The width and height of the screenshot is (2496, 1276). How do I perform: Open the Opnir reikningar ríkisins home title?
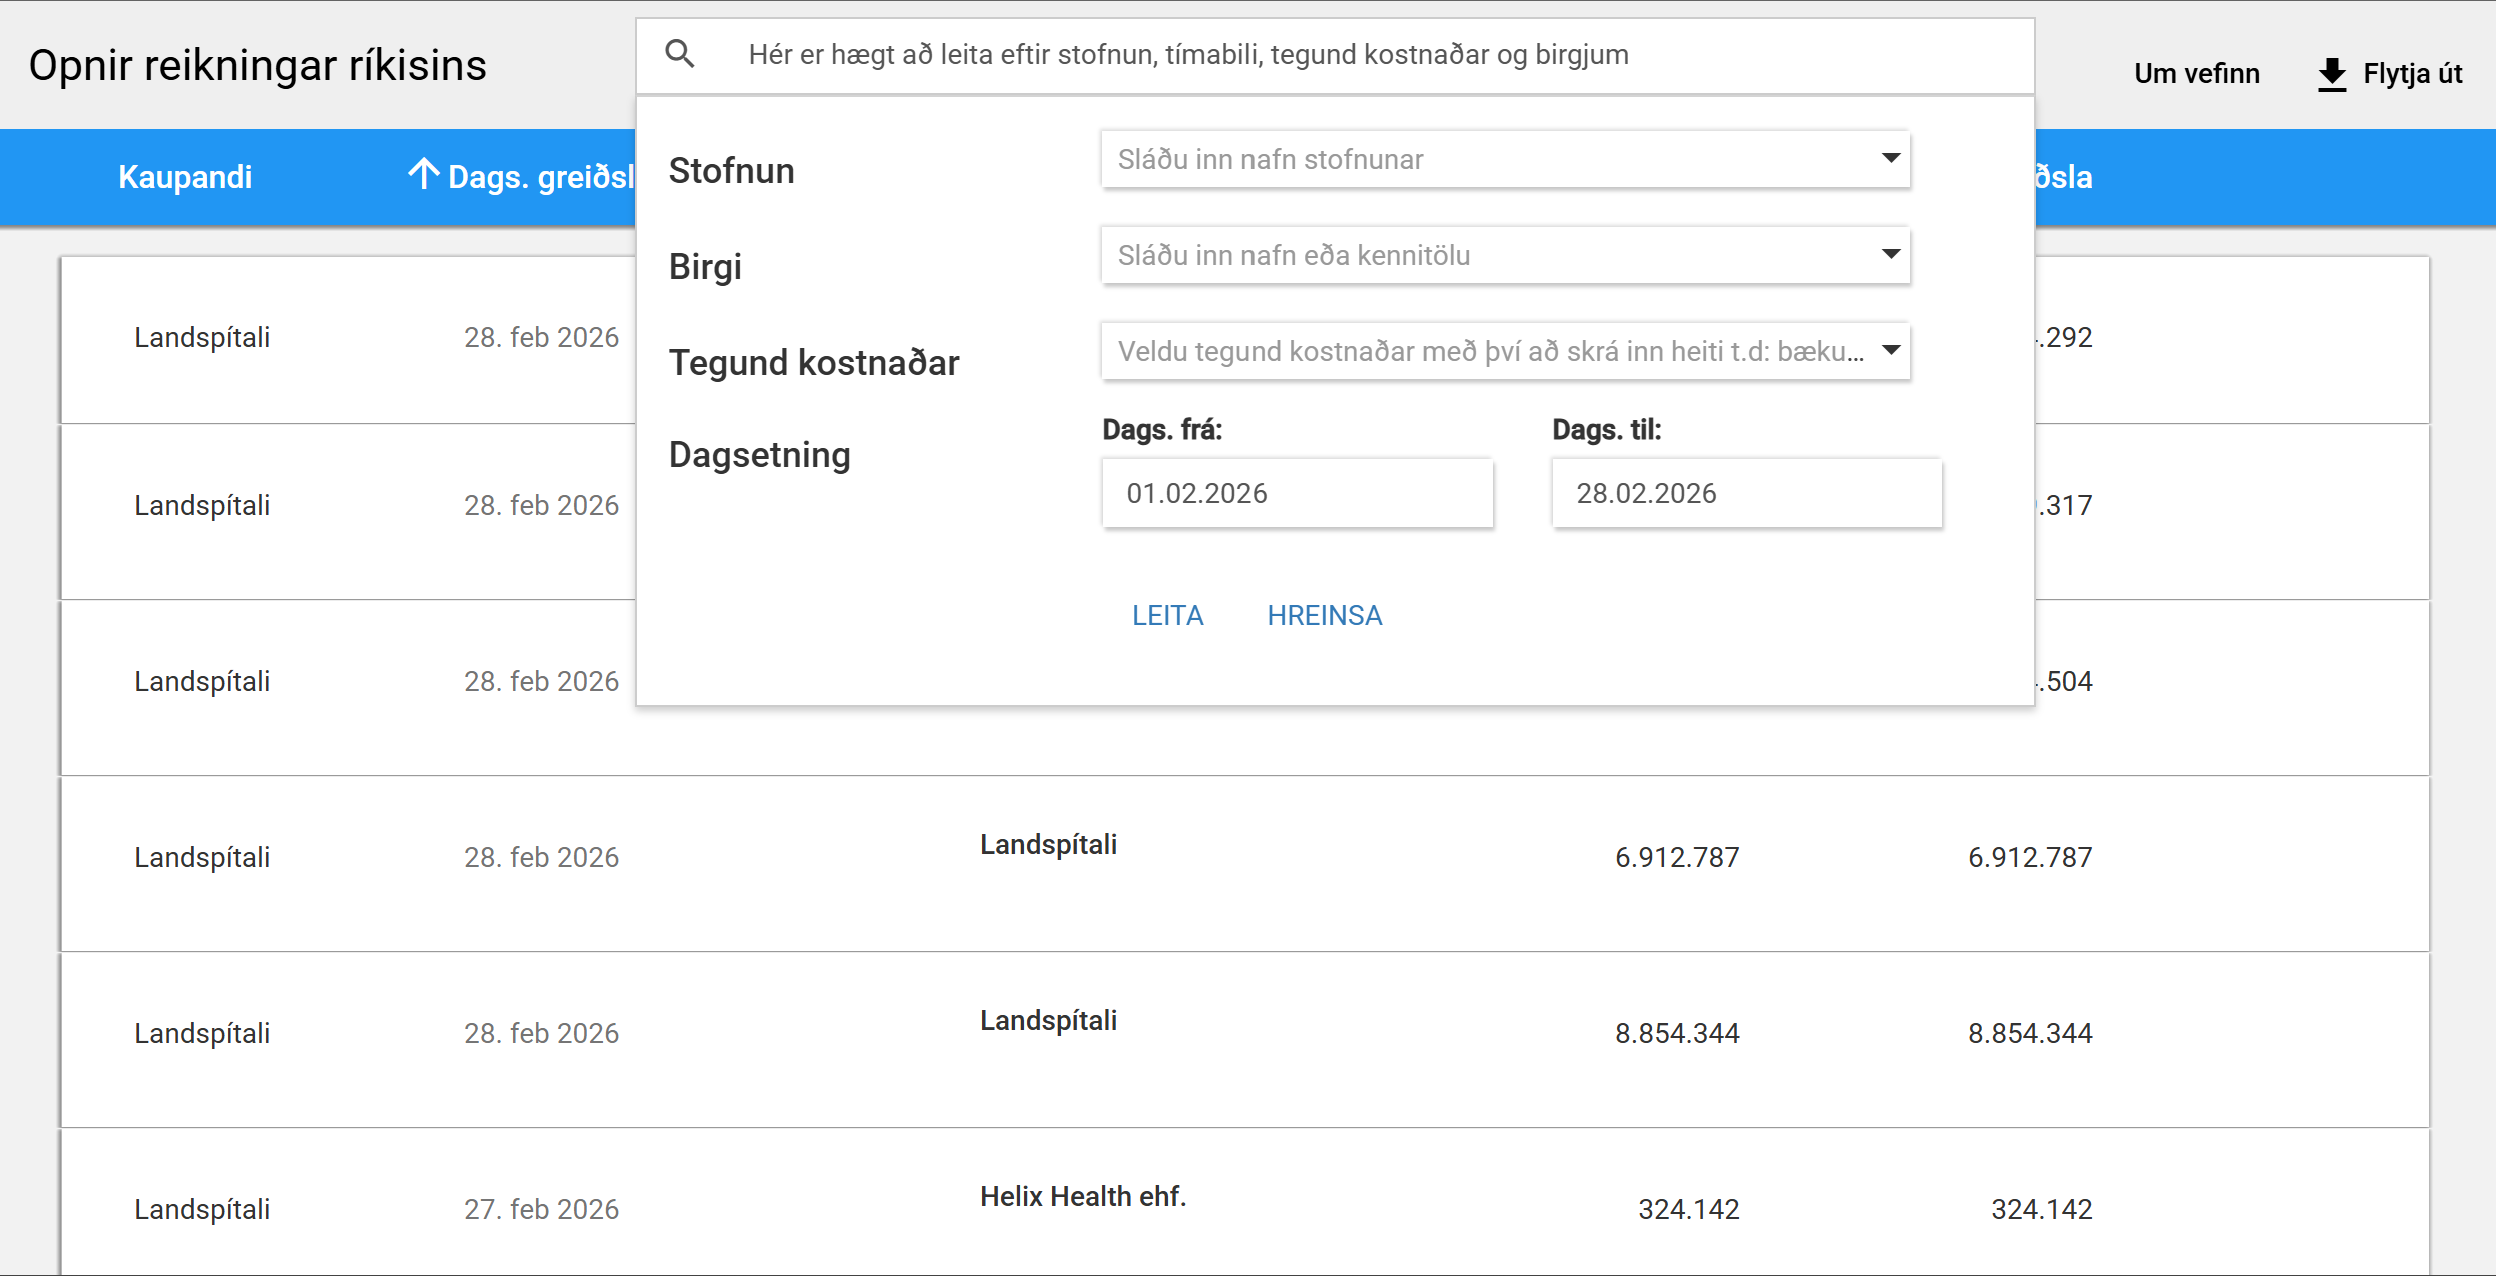coord(257,66)
